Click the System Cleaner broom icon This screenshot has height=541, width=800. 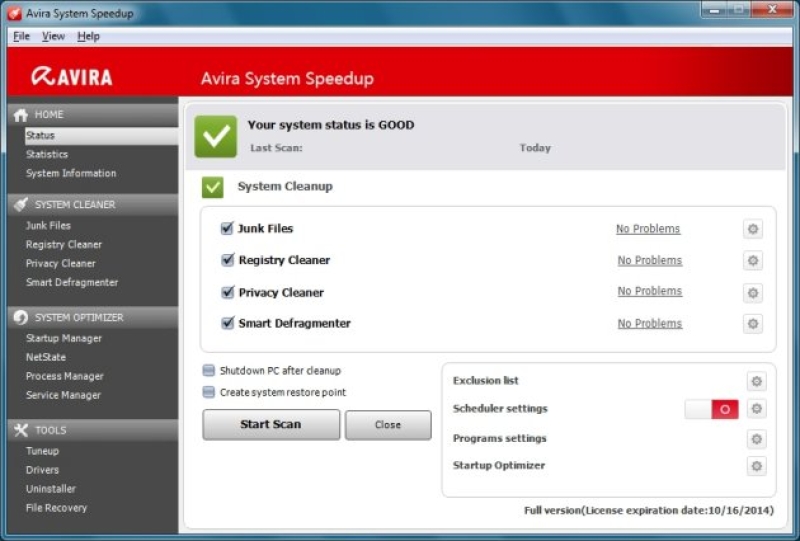click(20, 205)
